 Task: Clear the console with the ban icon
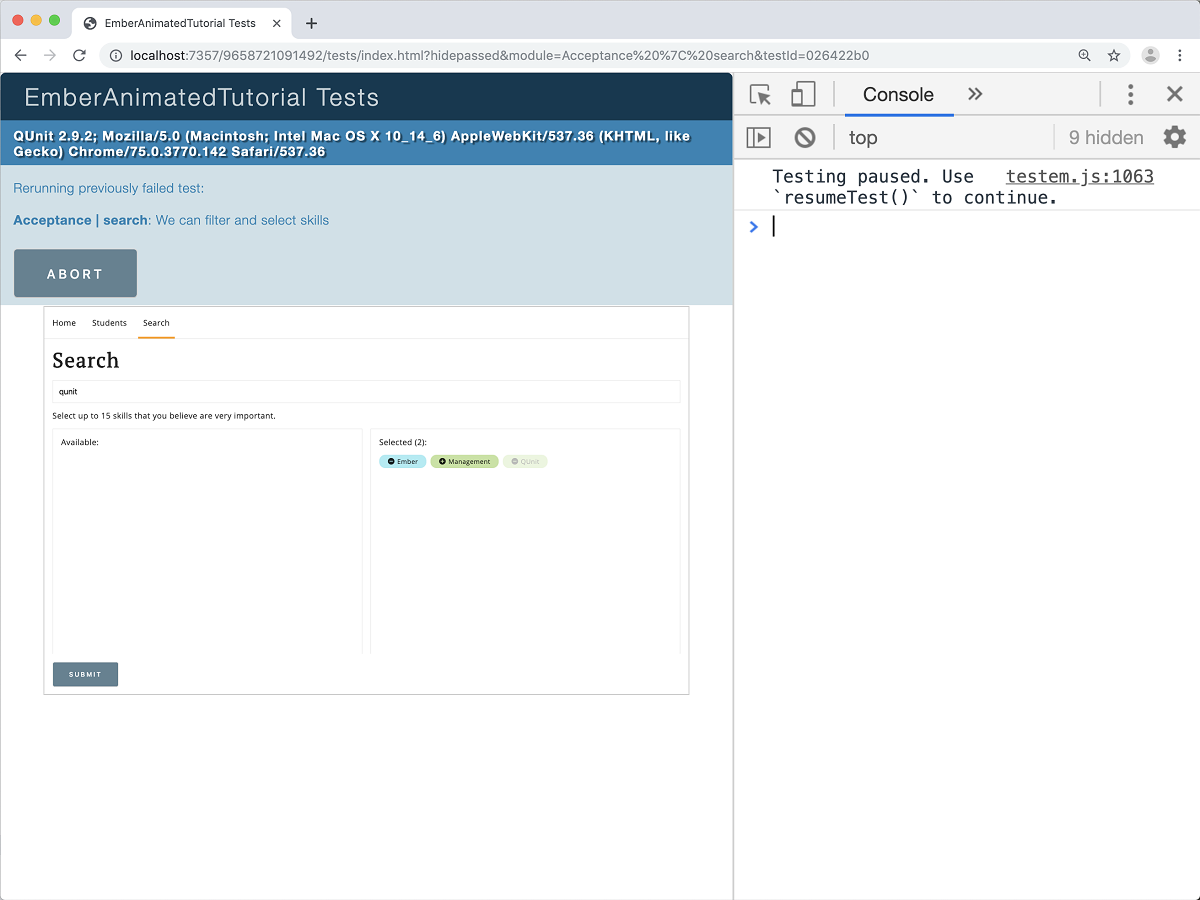tap(805, 138)
